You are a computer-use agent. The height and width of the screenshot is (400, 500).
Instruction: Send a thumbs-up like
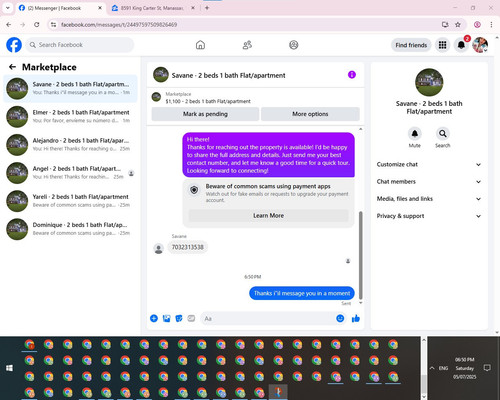(356, 318)
